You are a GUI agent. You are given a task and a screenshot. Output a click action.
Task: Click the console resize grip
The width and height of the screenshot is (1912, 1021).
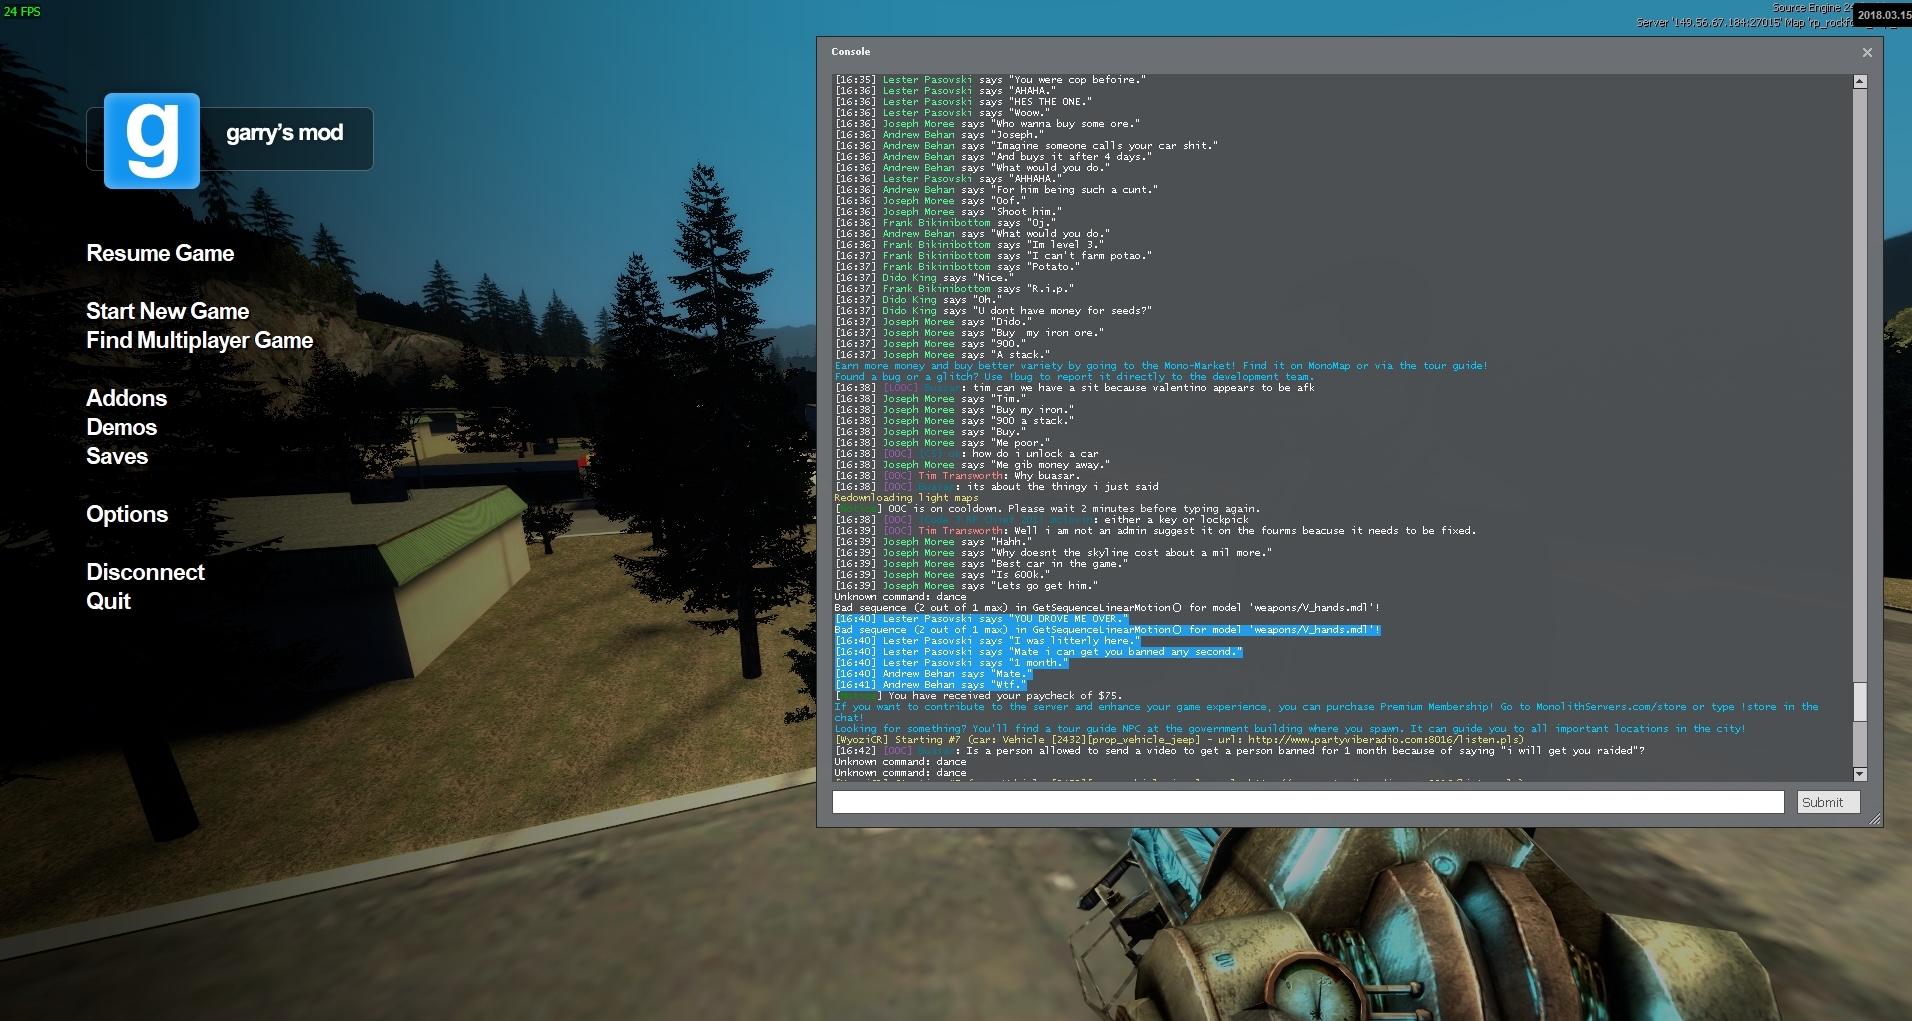tap(1875, 819)
